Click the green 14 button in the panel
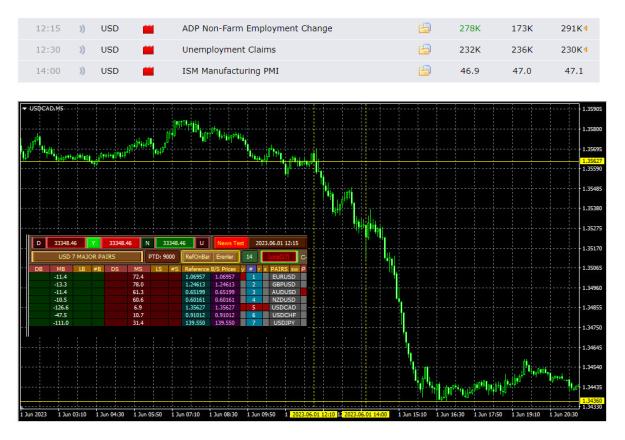 [x=249, y=257]
